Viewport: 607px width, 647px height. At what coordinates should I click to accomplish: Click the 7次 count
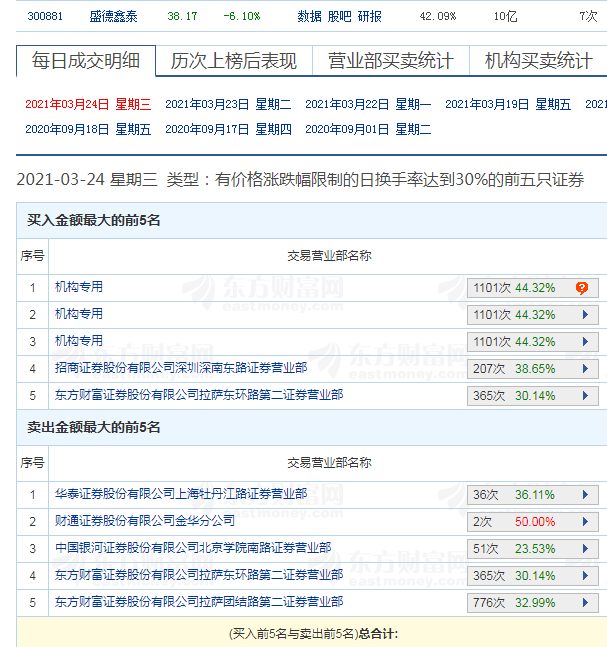click(x=588, y=16)
